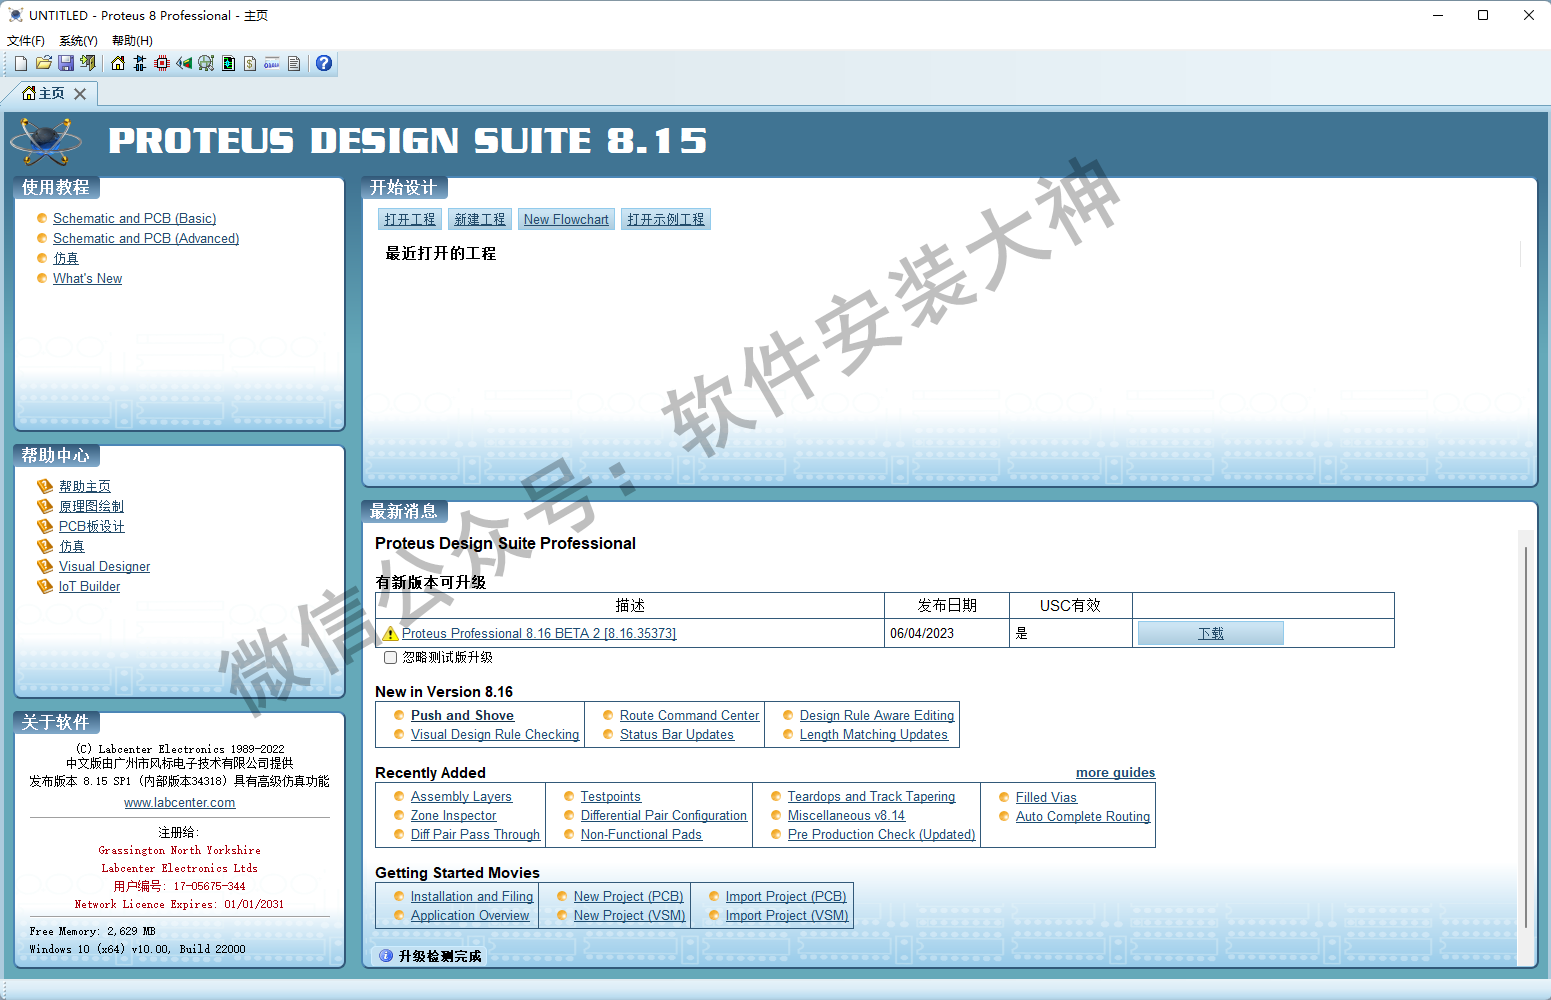Screen dimensions: 1551x1000
Task: Open the Differential Pair Configuration guide
Action: pyautogui.click(x=664, y=815)
